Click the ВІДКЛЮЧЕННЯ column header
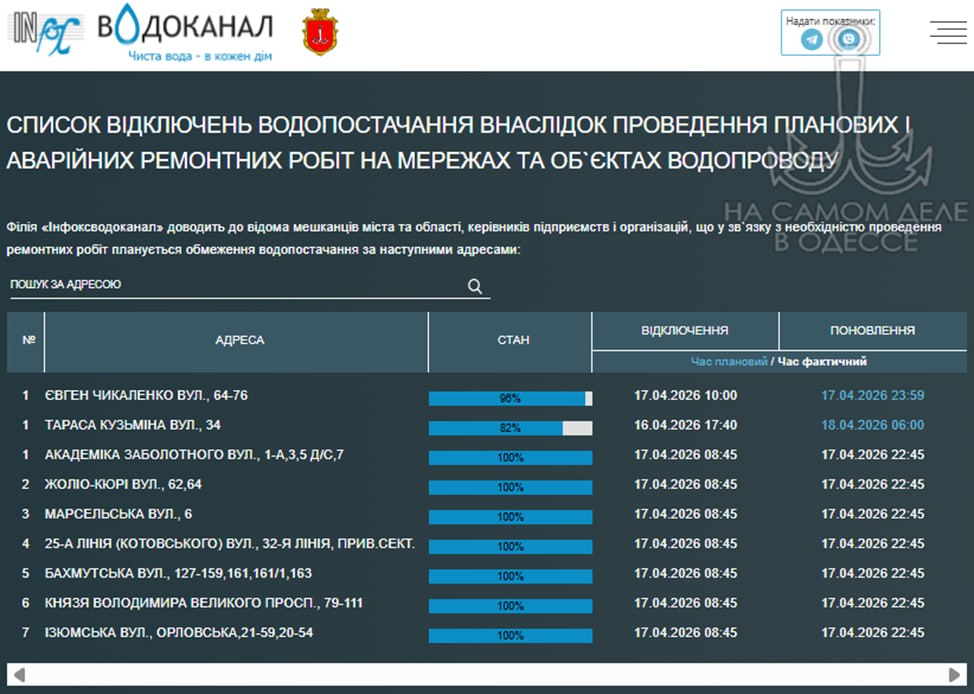Viewport: 974px width, 694px height. point(684,330)
